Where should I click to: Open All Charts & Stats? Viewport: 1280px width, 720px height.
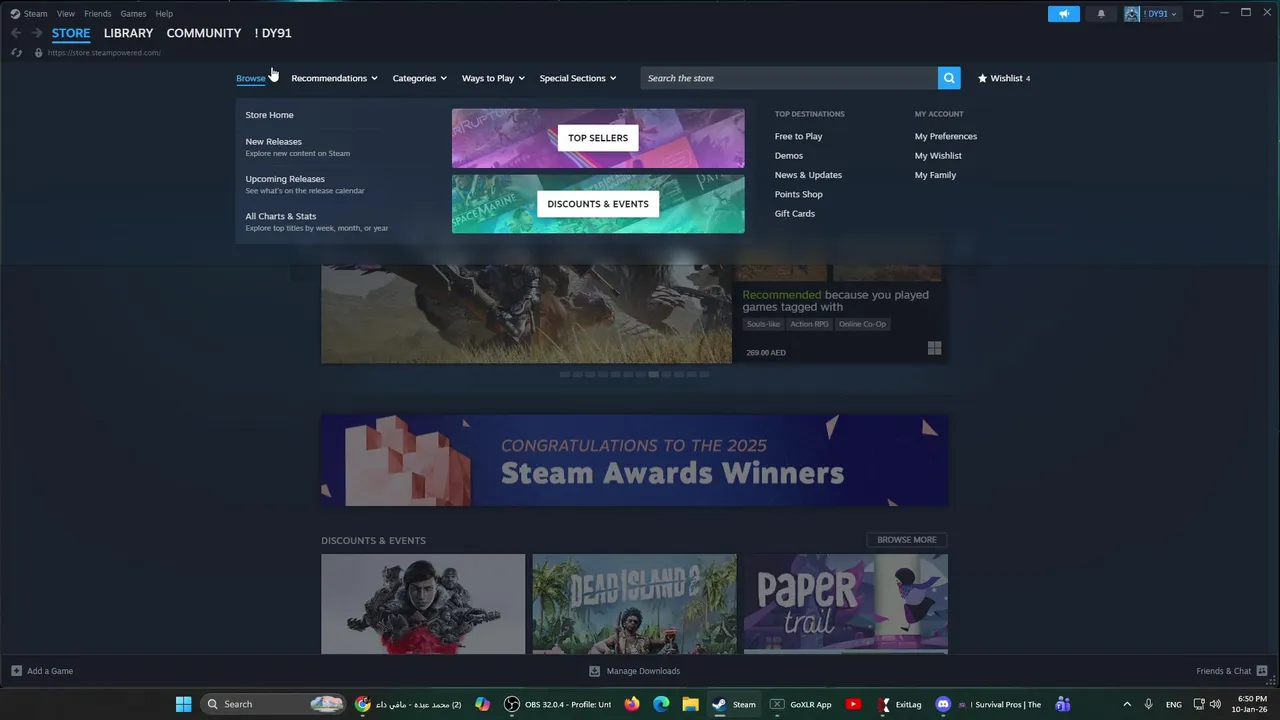coord(281,216)
